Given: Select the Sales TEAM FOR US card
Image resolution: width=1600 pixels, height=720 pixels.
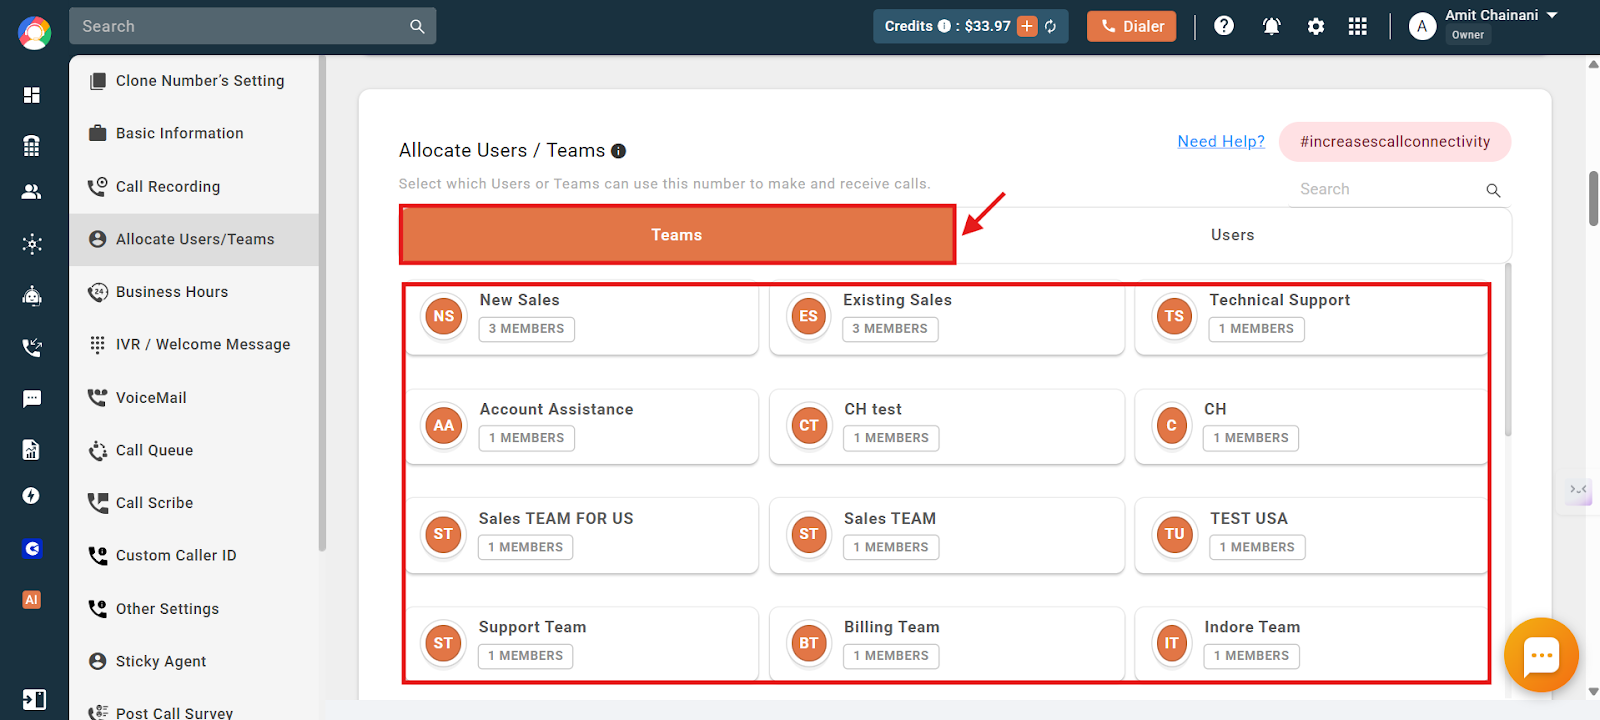Looking at the screenshot, I should click(x=582, y=535).
